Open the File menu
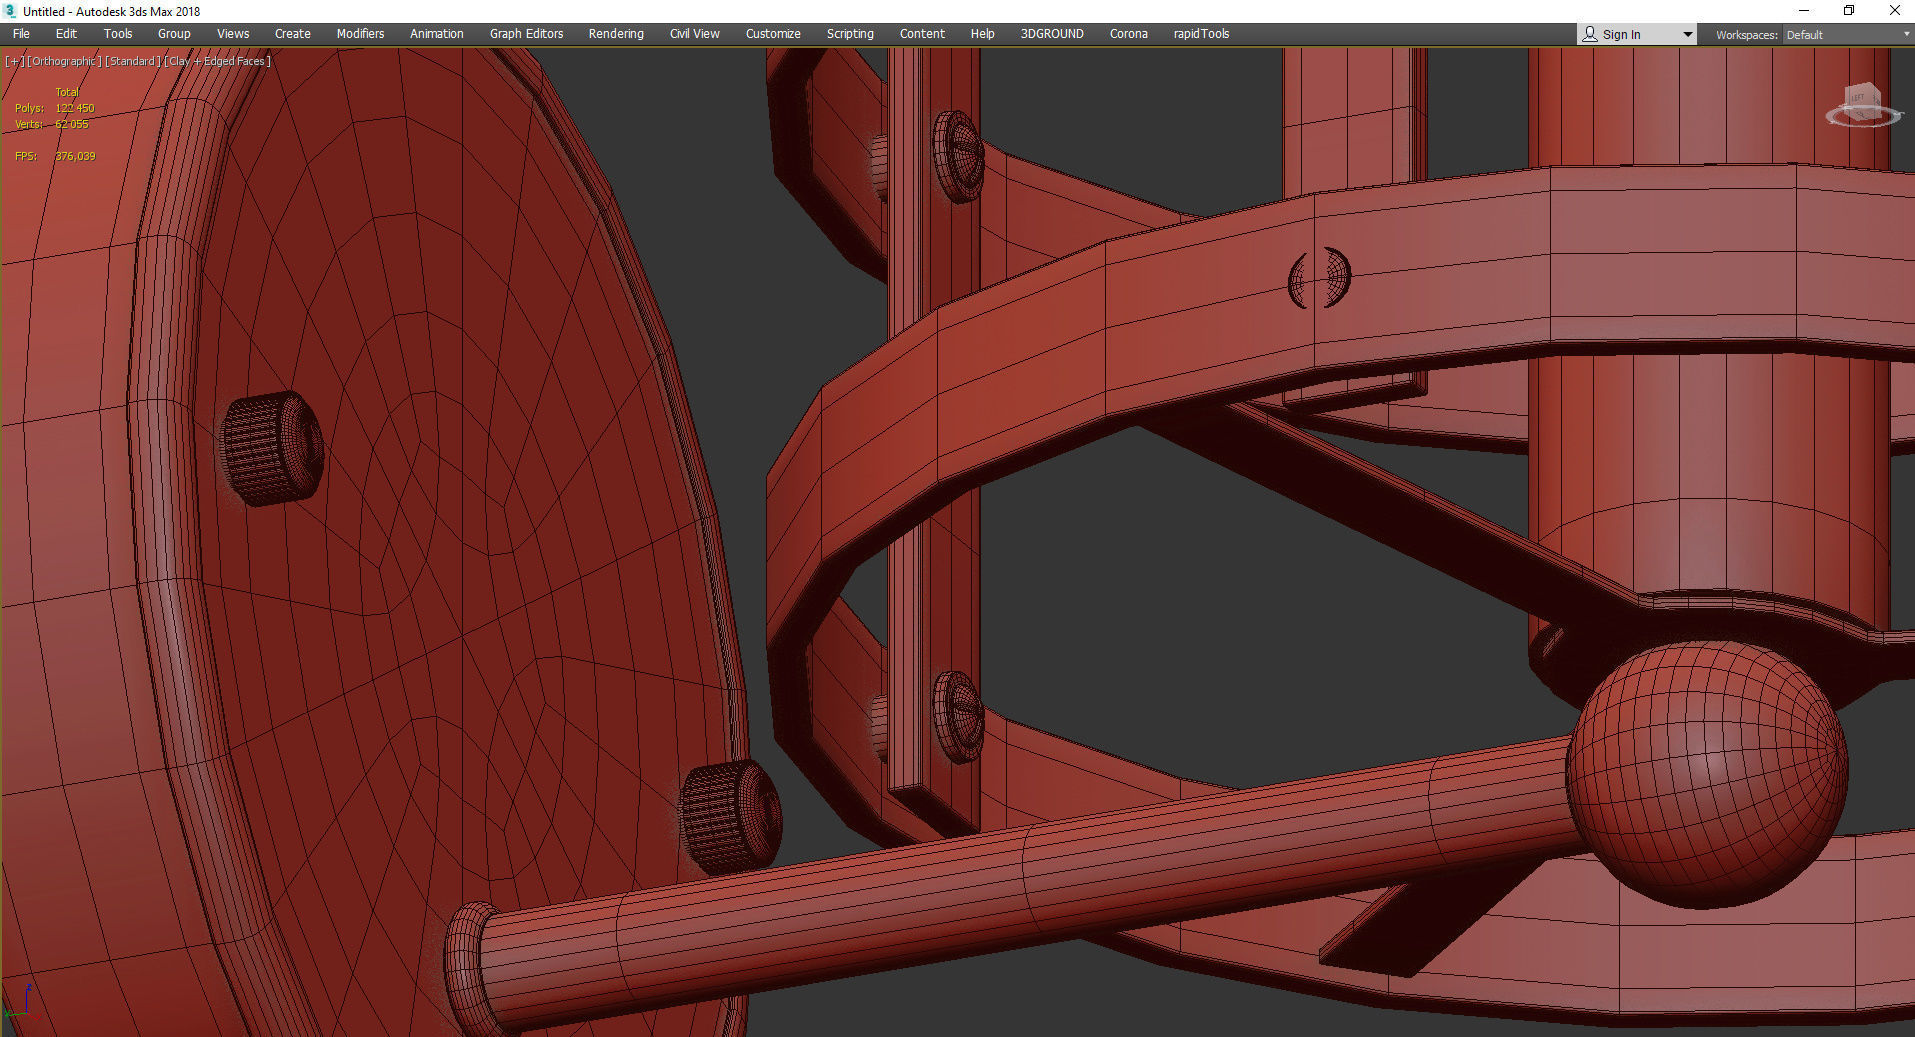The height and width of the screenshot is (1037, 1915). tap(21, 34)
